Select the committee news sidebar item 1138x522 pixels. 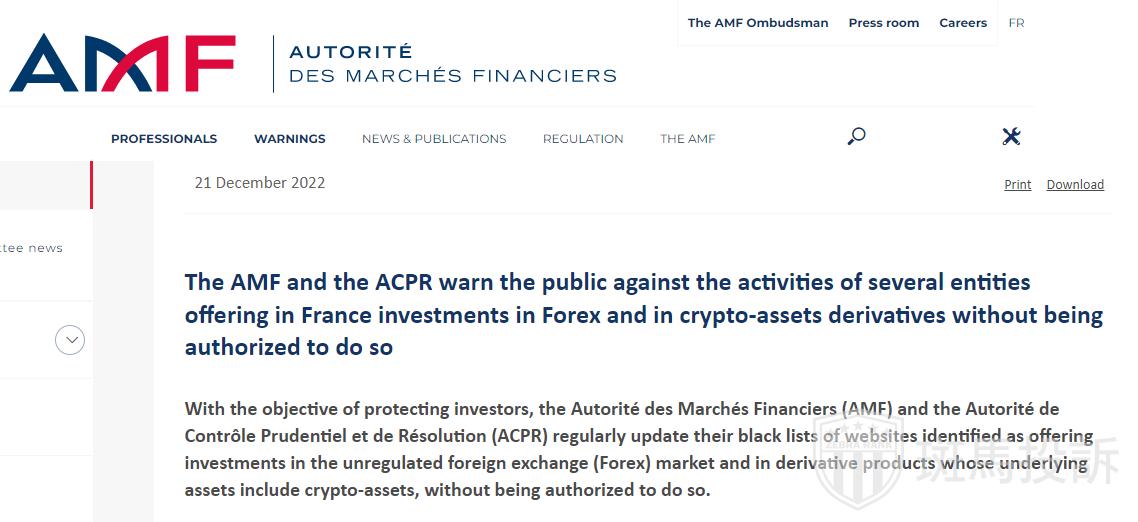[x=31, y=248]
